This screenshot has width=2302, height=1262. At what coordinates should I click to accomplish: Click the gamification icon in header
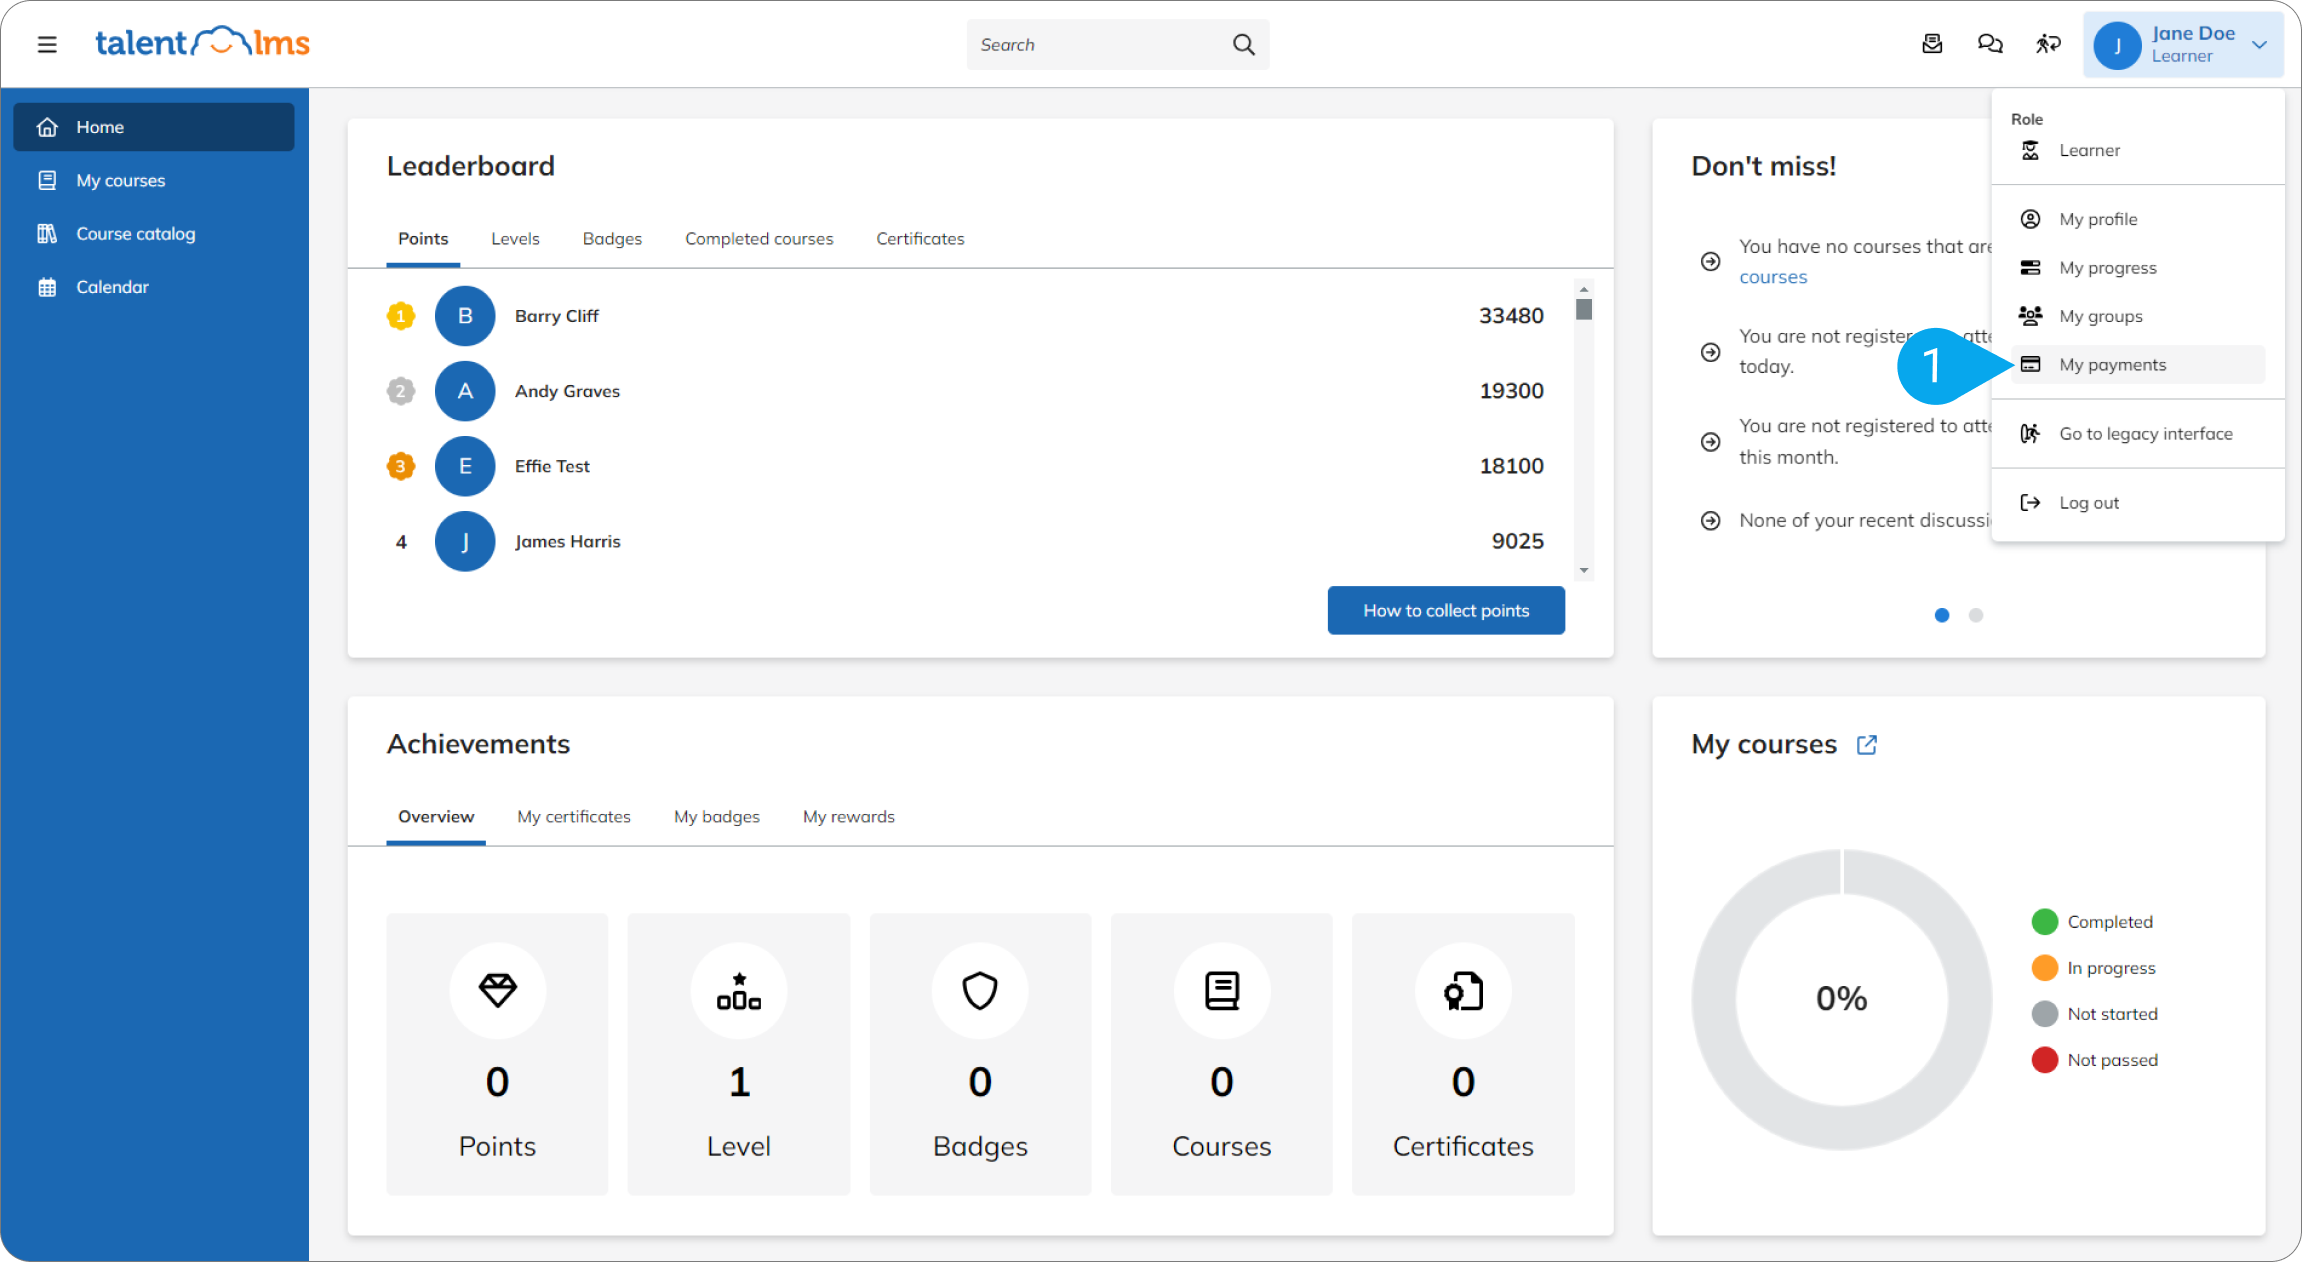2048,44
